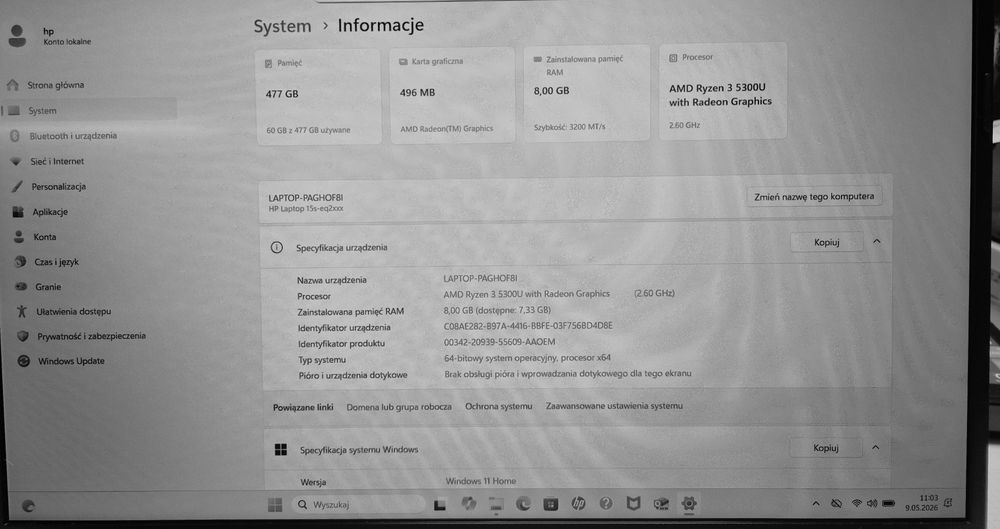Collapse the Specyfikacja urządzenia section
The width and height of the screenshot is (1000, 529).
pos(877,241)
